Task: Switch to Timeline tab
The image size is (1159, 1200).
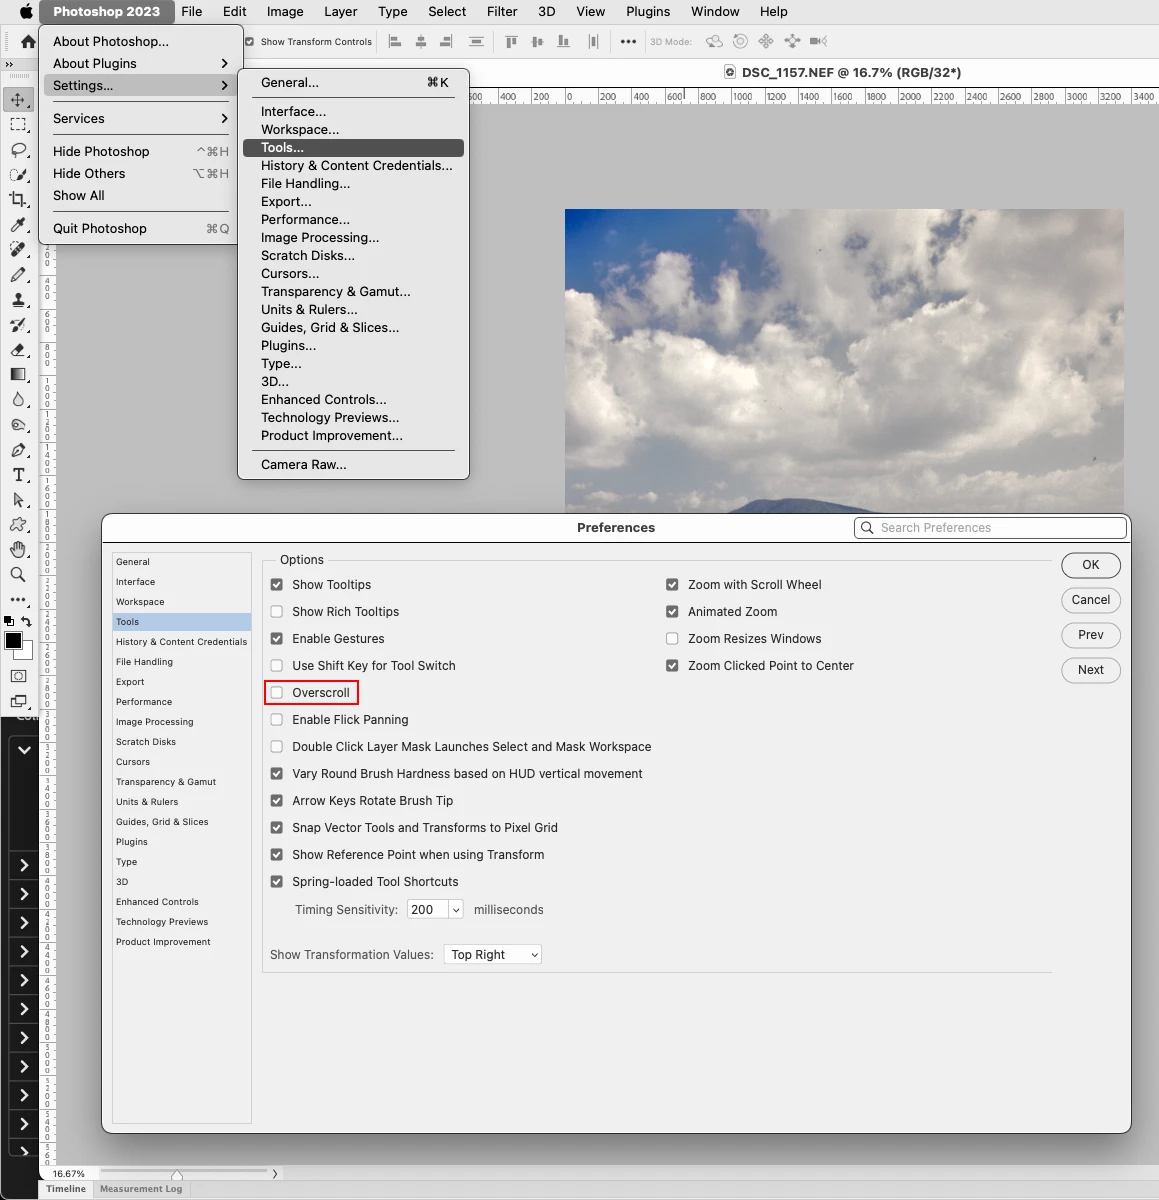Action: (x=66, y=1189)
